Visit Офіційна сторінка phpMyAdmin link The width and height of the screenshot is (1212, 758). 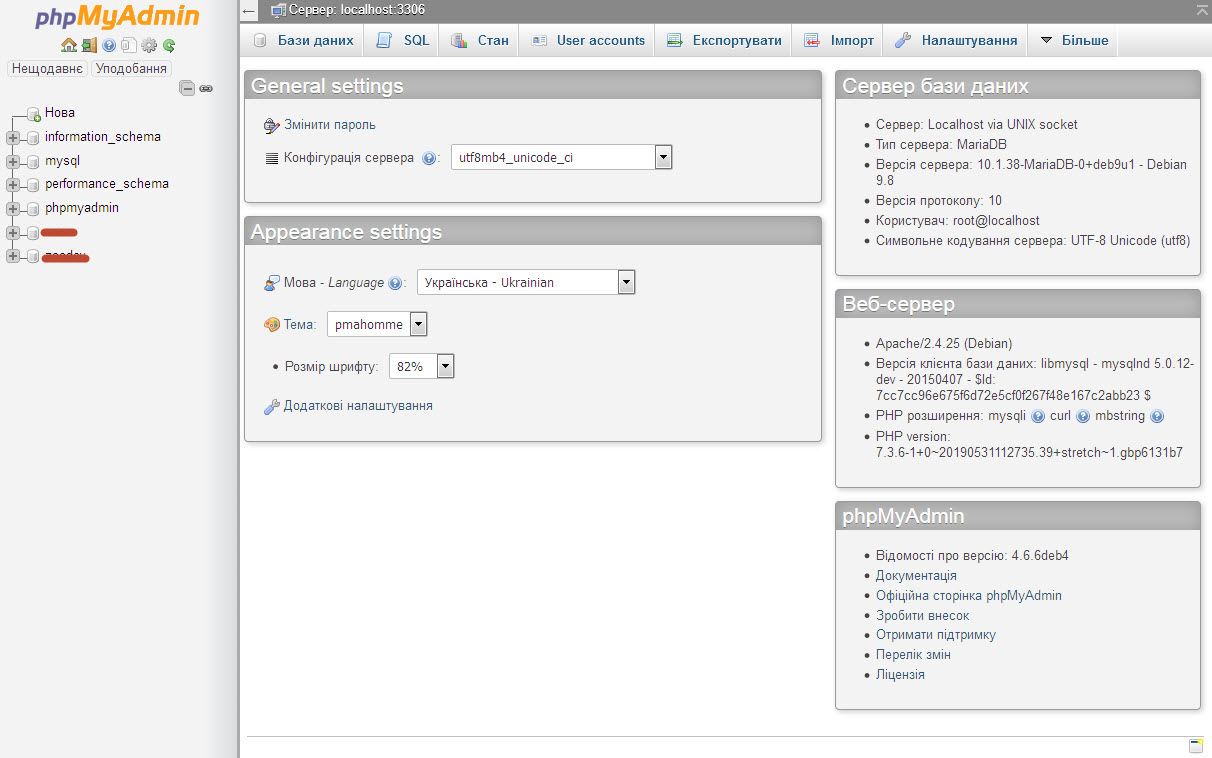coord(969,595)
